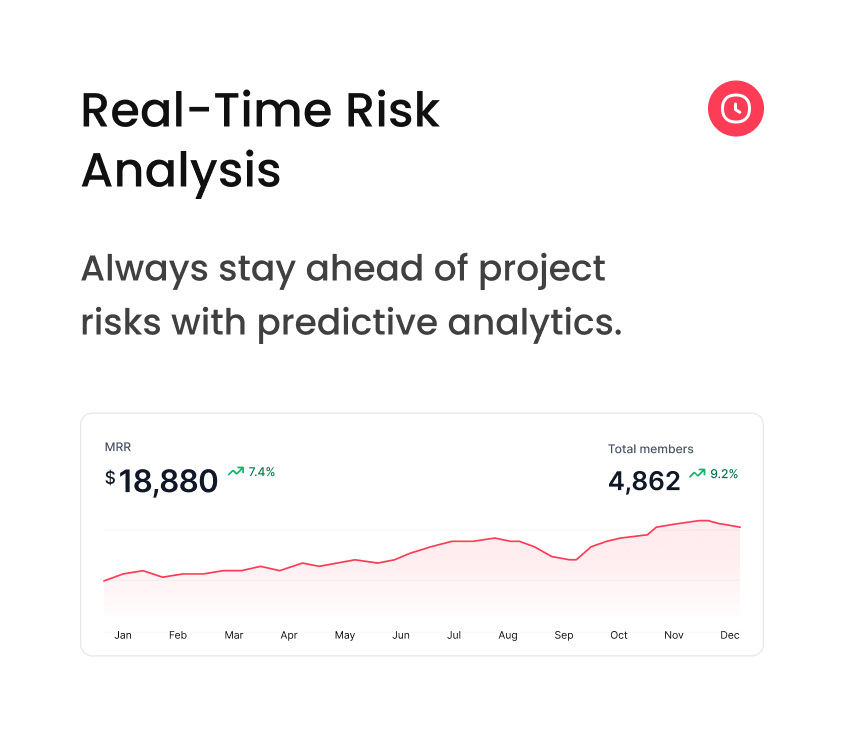
Task: Click Jan on the chart axis
Action: 123,635
